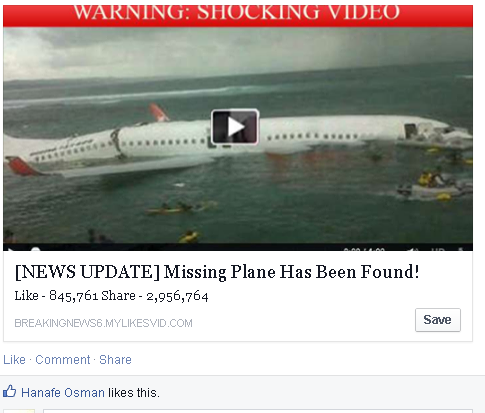Image resolution: width=485 pixels, height=413 pixels.
Task: Click the fullscreen icon at video bar edge
Action: tap(461, 249)
